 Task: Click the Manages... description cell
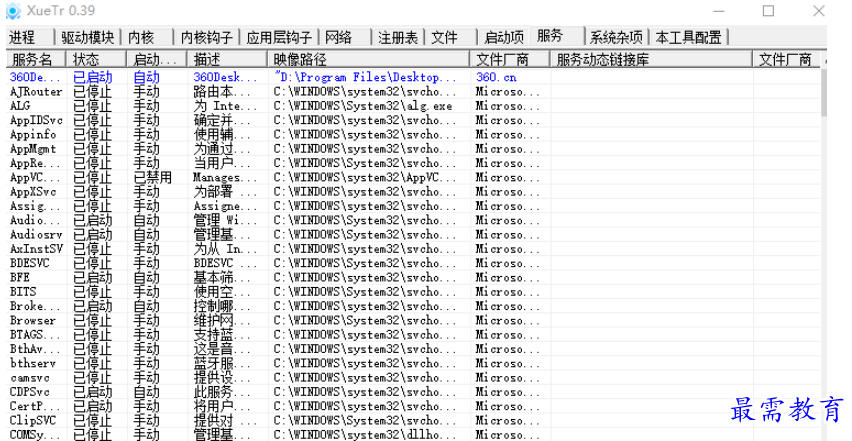[x=225, y=177]
